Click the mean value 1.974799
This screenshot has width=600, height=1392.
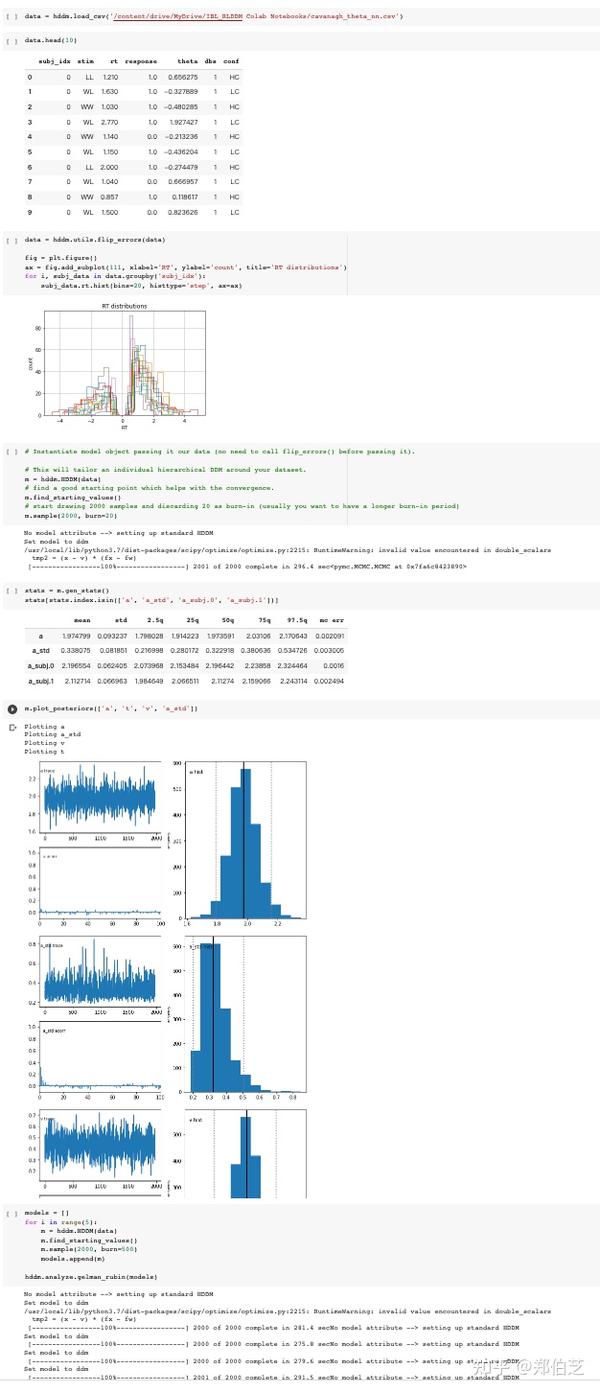click(x=76, y=635)
